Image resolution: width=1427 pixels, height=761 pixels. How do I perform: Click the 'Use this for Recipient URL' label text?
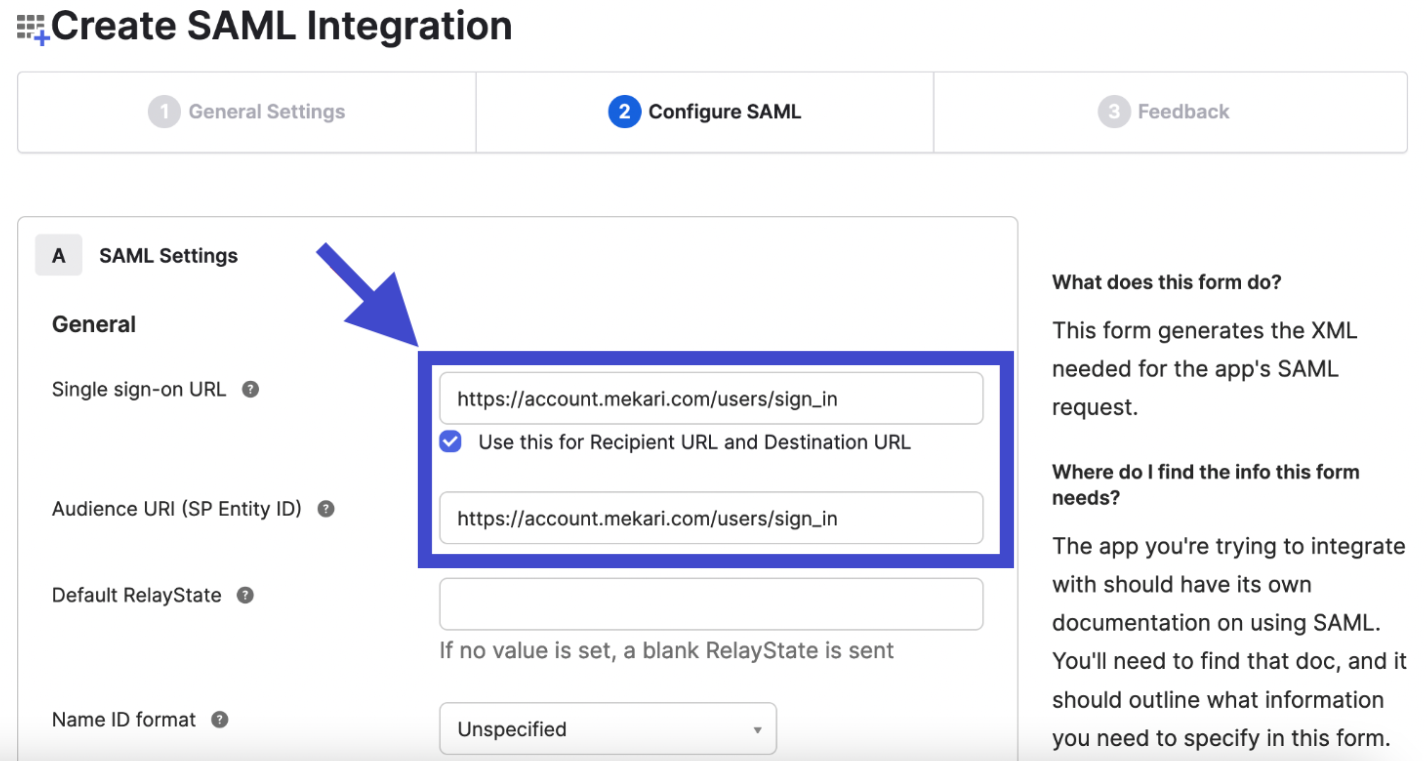point(694,442)
